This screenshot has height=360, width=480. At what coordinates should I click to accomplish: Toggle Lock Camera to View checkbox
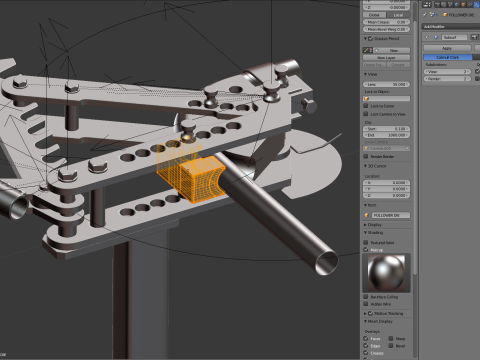coord(366,114)
